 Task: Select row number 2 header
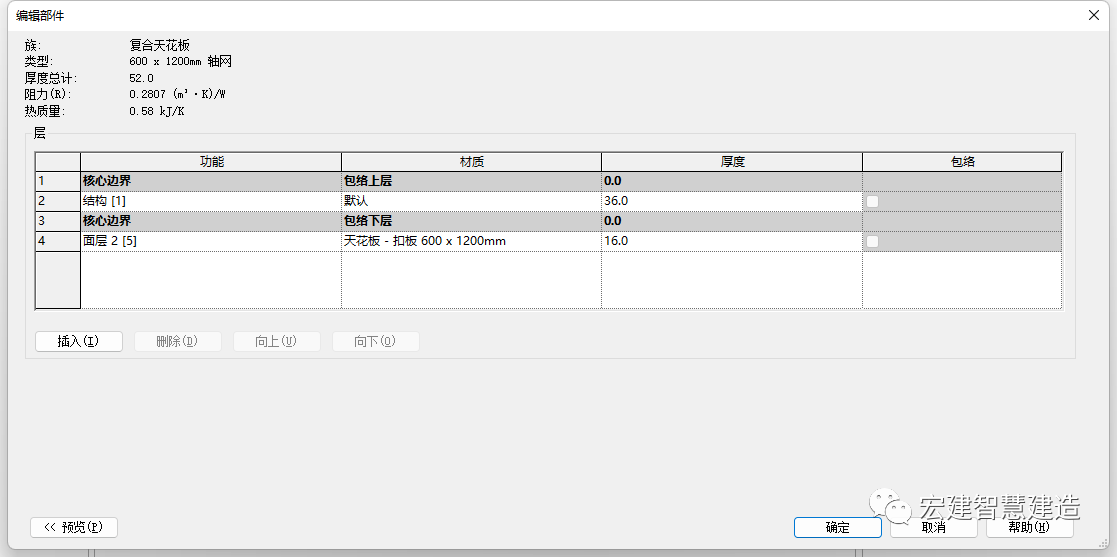point(58,202)
